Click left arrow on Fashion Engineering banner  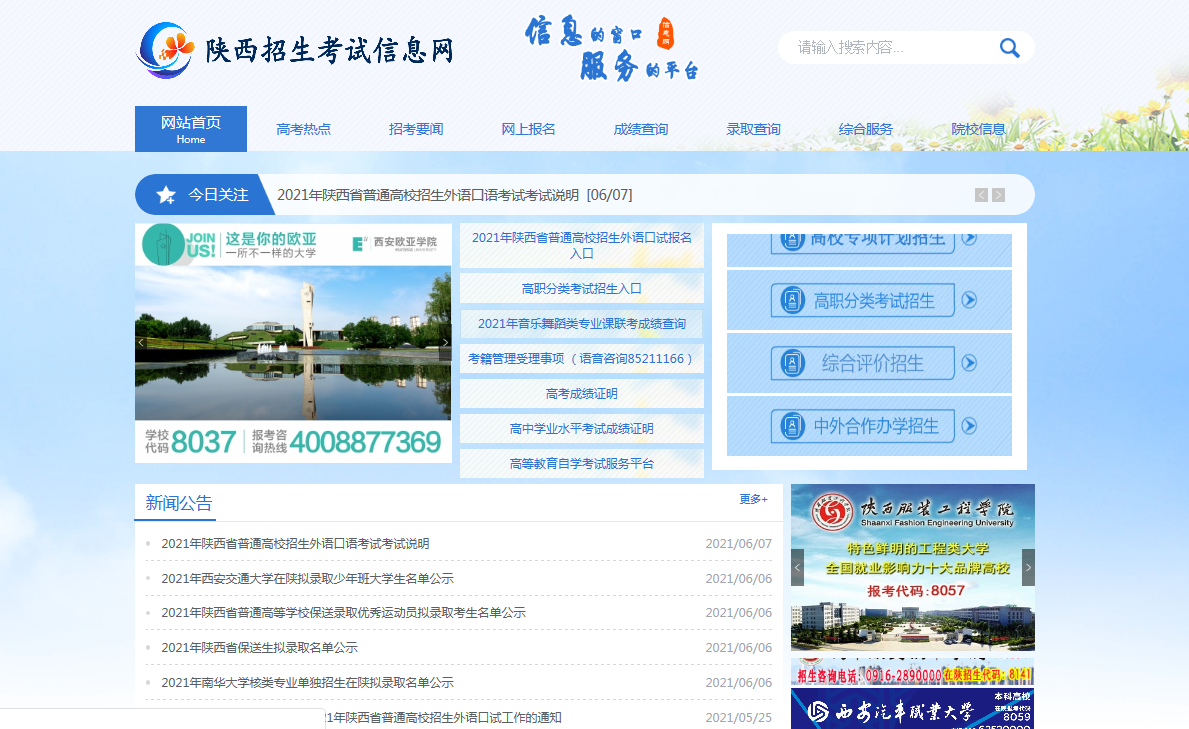click(797, 567)
